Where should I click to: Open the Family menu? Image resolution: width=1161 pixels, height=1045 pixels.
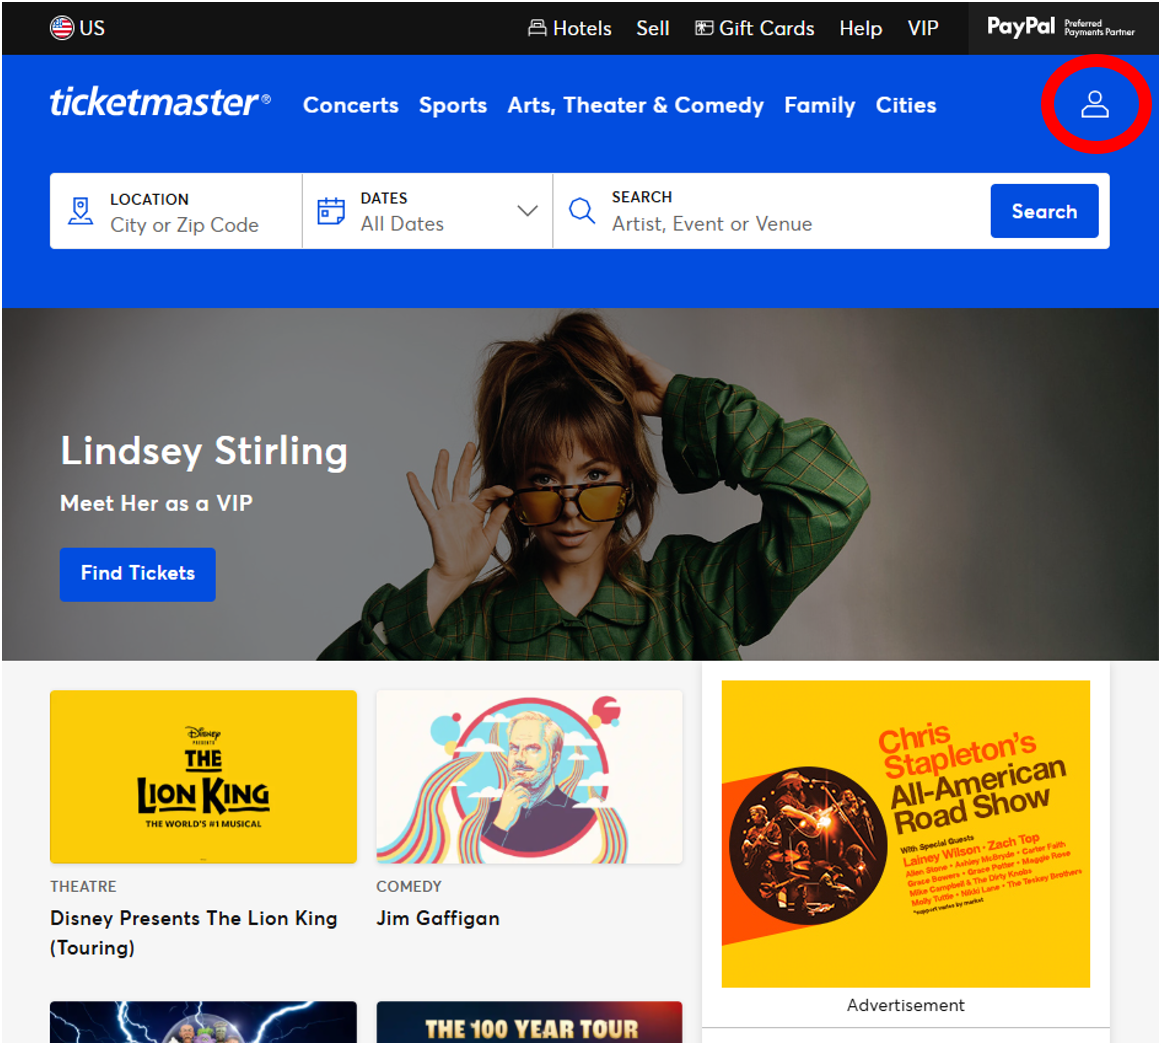820,105
